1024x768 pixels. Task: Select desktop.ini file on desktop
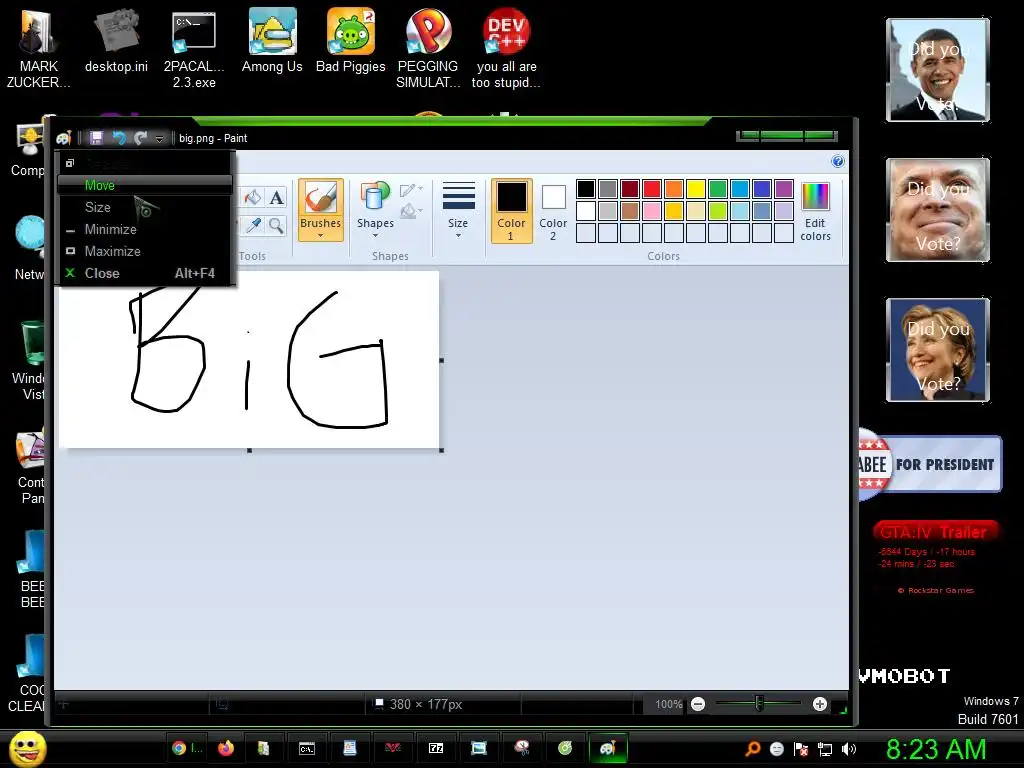[116, 40]
